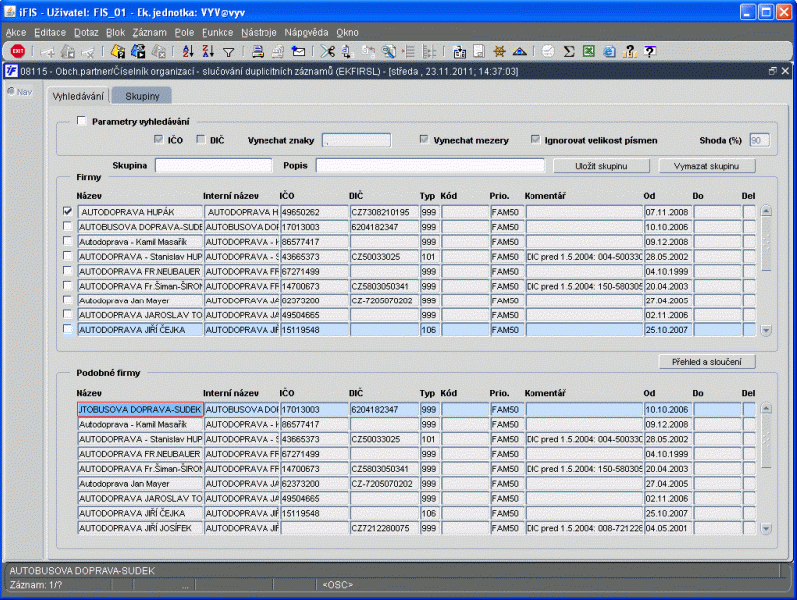The image size is (797, 600).
Task: Switch to the Vyhledávání tab
Action: pyautogui.click(x=78, y=96)
